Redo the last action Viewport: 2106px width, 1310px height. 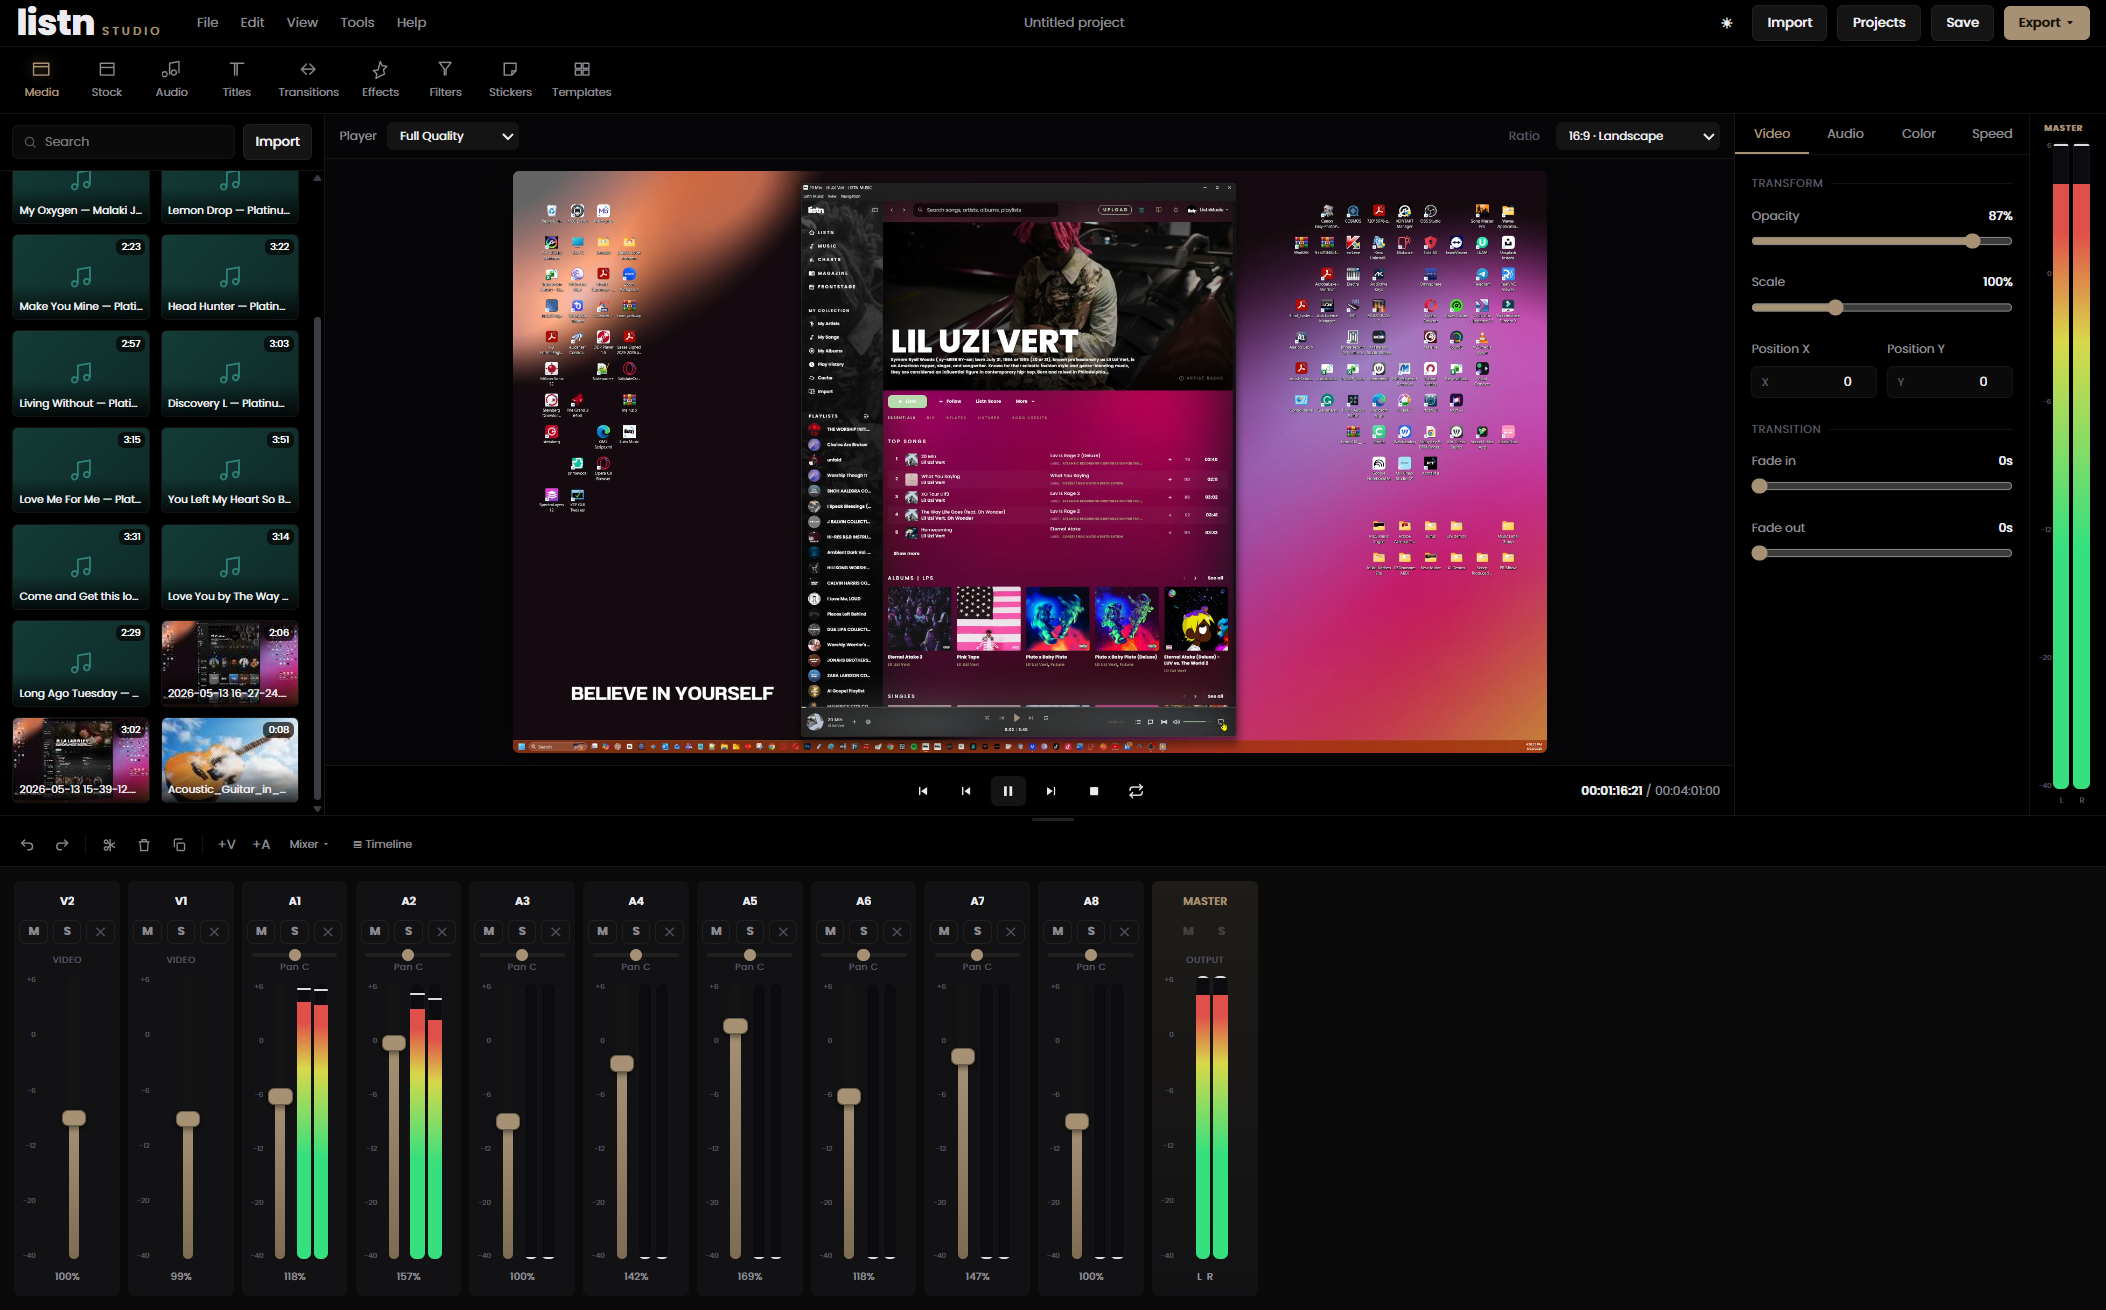click(62, 845)
